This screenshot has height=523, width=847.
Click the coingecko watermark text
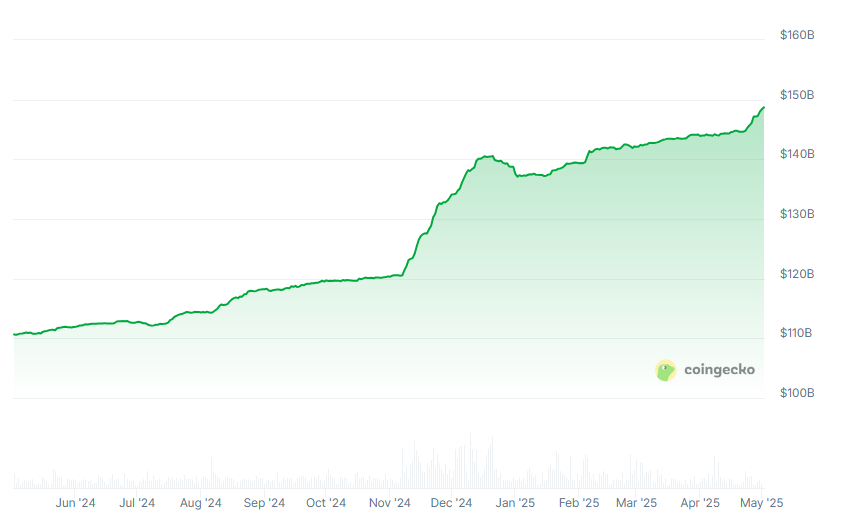[719, 370]
